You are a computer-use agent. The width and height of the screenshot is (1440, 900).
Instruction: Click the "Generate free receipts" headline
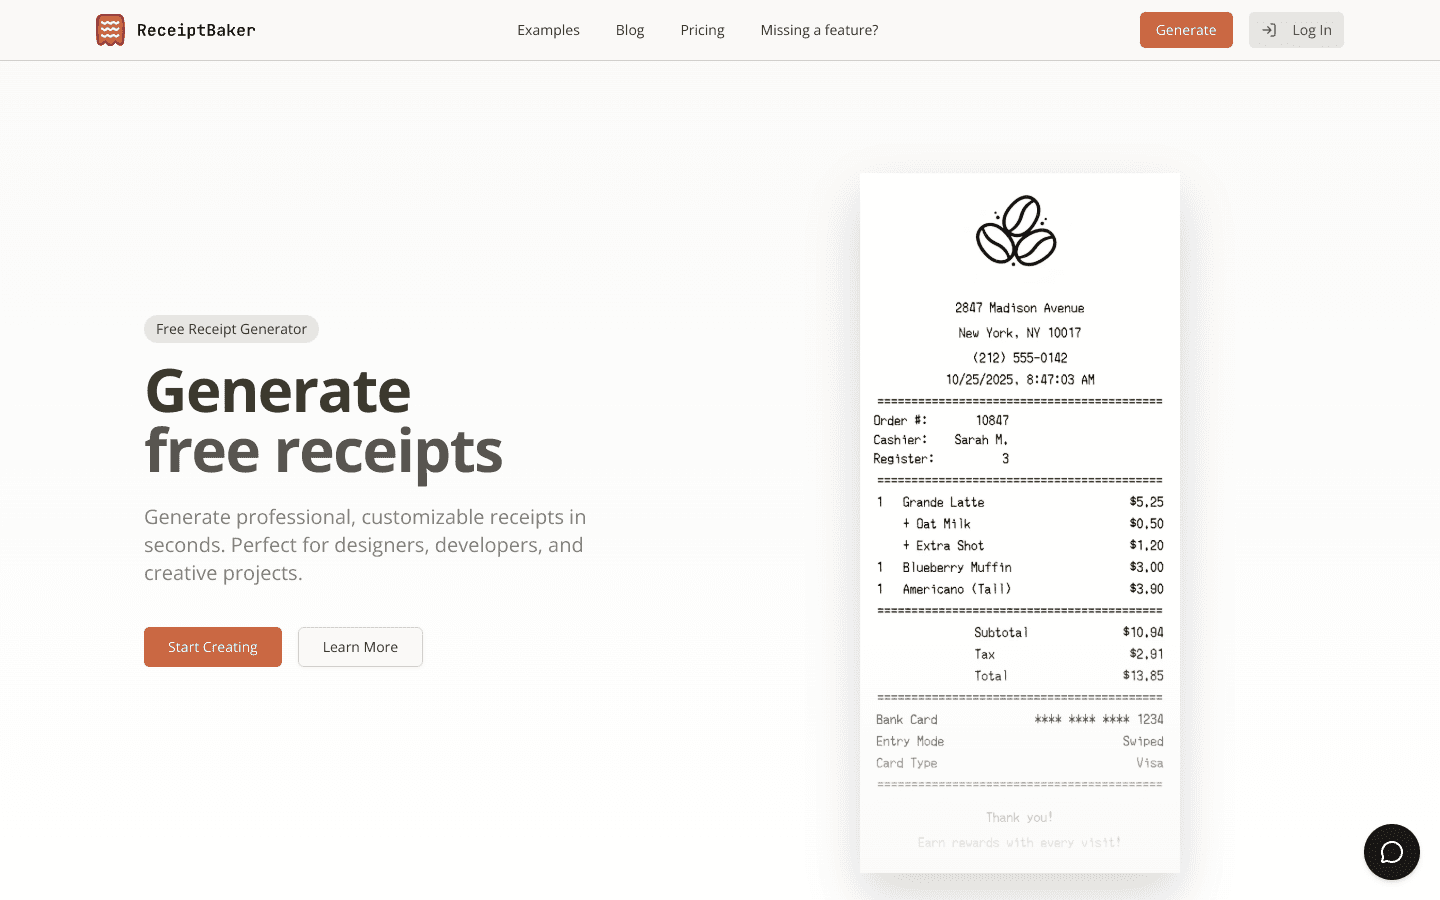pos(324,420)
